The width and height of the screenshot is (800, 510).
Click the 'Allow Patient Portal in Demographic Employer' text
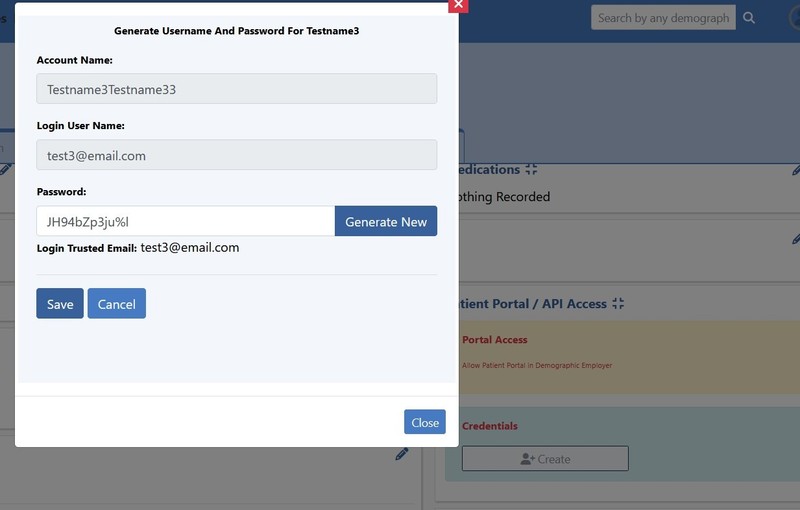click(x=537, y=365)
